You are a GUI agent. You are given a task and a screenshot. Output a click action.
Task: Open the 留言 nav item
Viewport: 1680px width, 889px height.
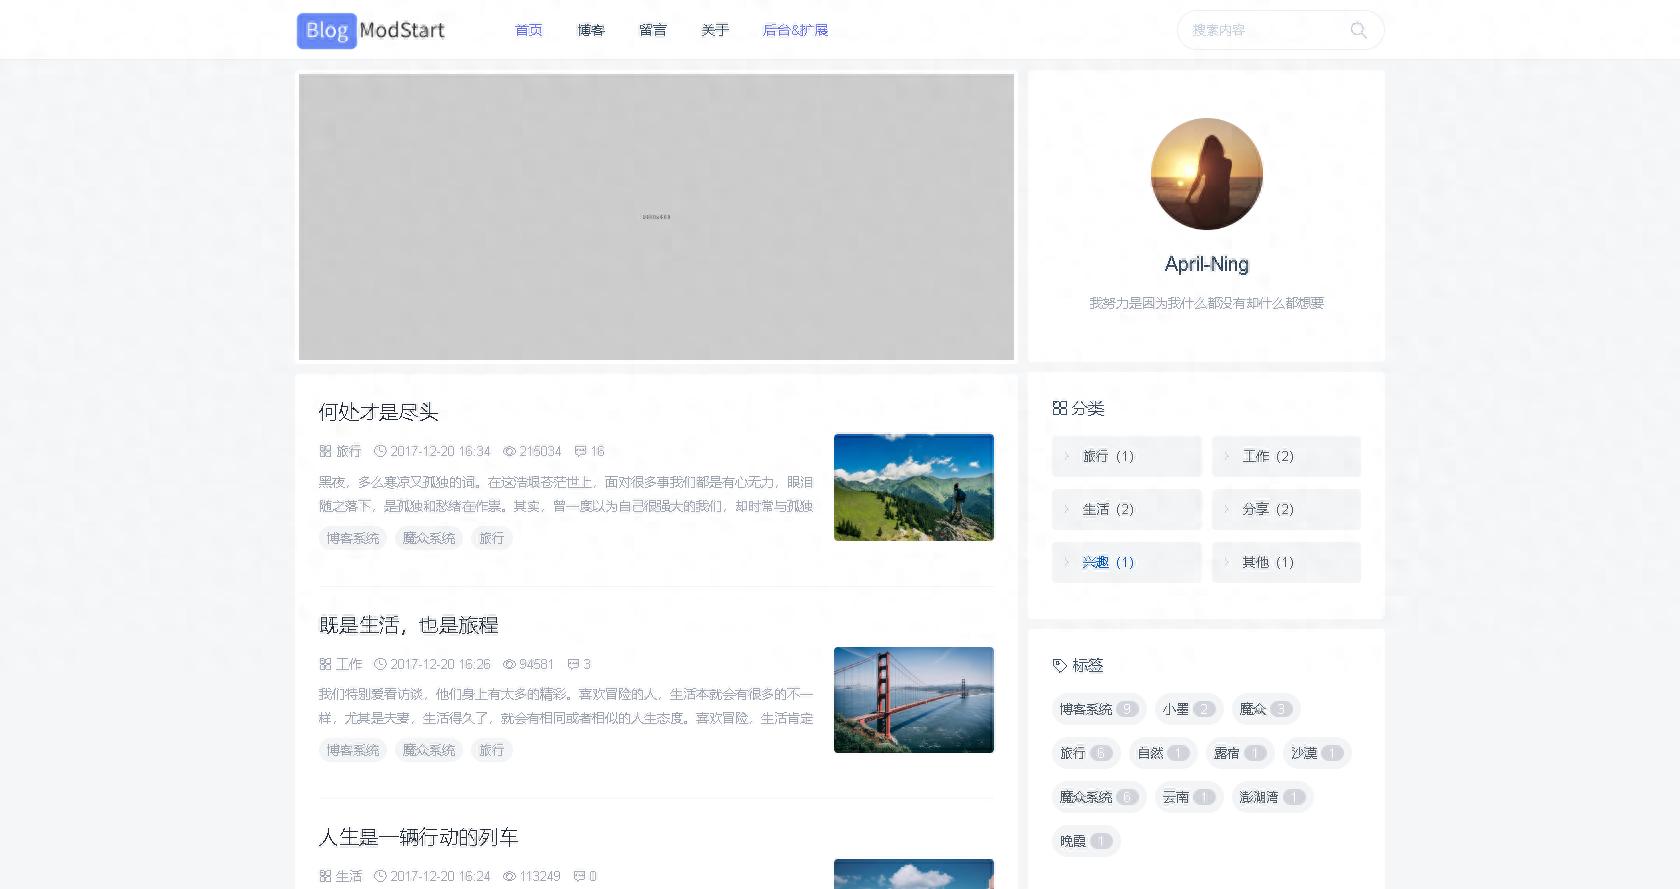[x=653, y=30]
